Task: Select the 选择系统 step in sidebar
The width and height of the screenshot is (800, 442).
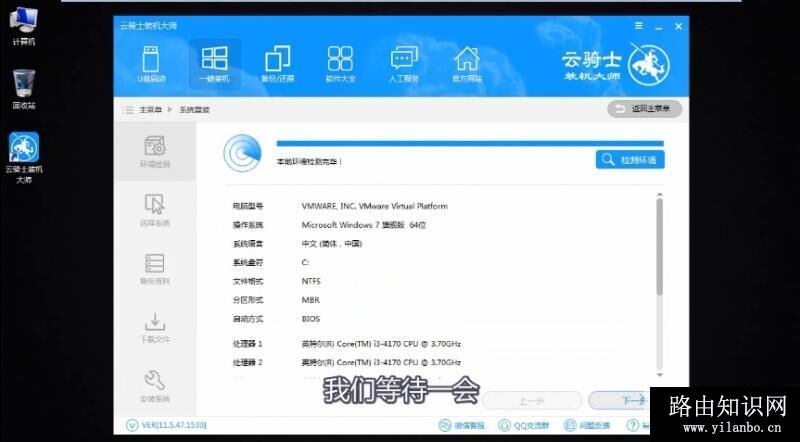Action: 155,210
